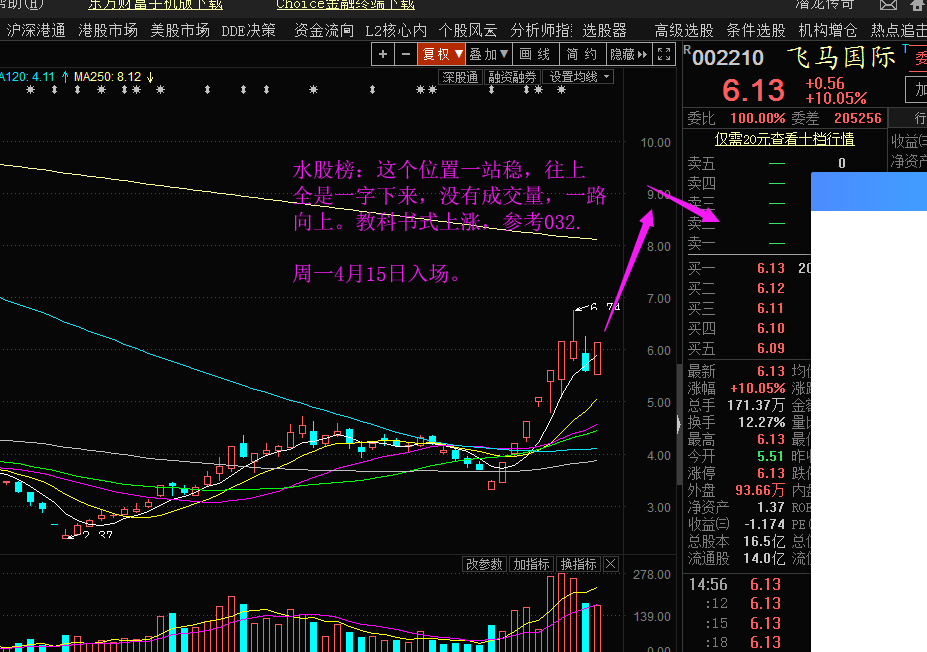Open the 选股器 menu
This screenshot has height=652, width=927.
[604, 31]
